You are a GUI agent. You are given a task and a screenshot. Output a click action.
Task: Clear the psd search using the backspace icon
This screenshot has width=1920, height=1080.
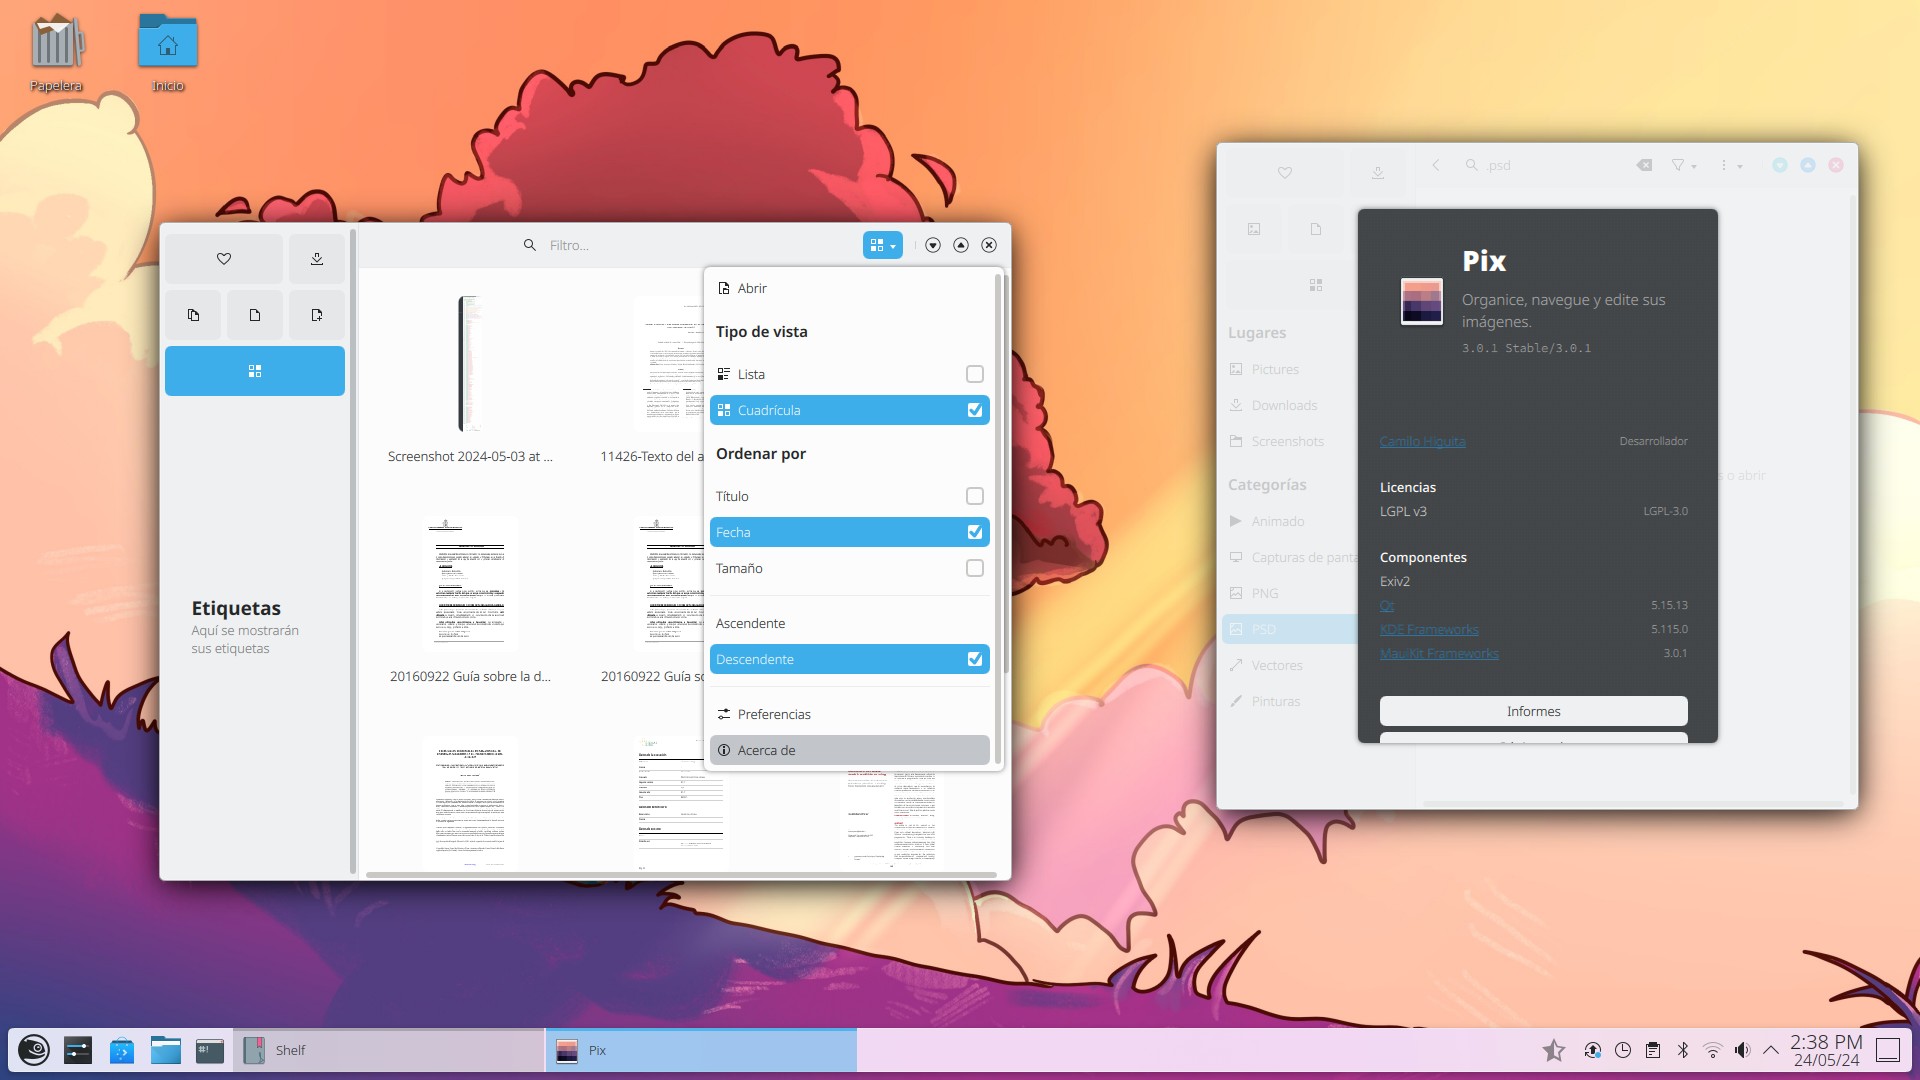coord(1643,165)
